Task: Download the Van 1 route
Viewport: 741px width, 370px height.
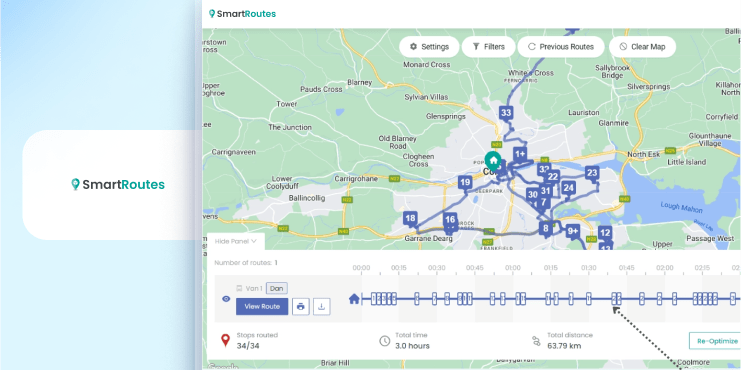Action: click(322, 307)
